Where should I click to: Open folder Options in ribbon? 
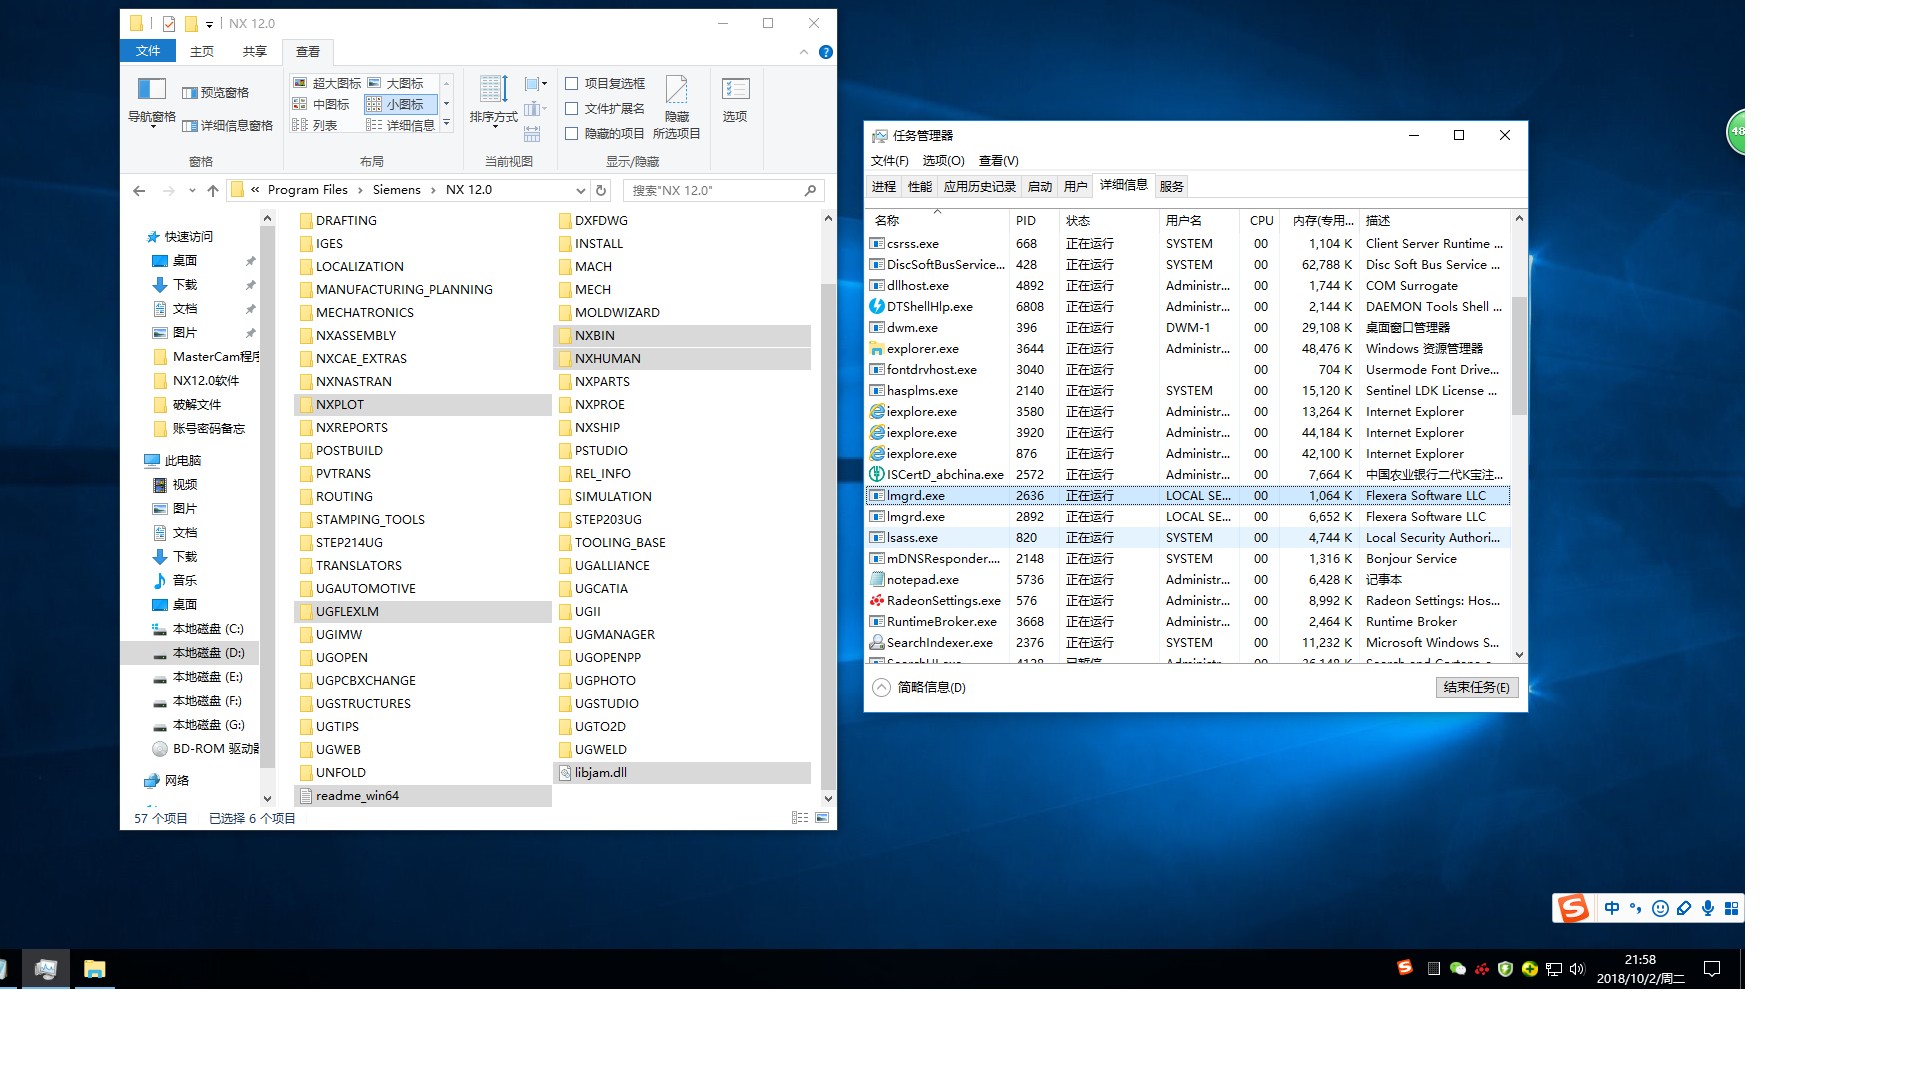click(735, 101)
